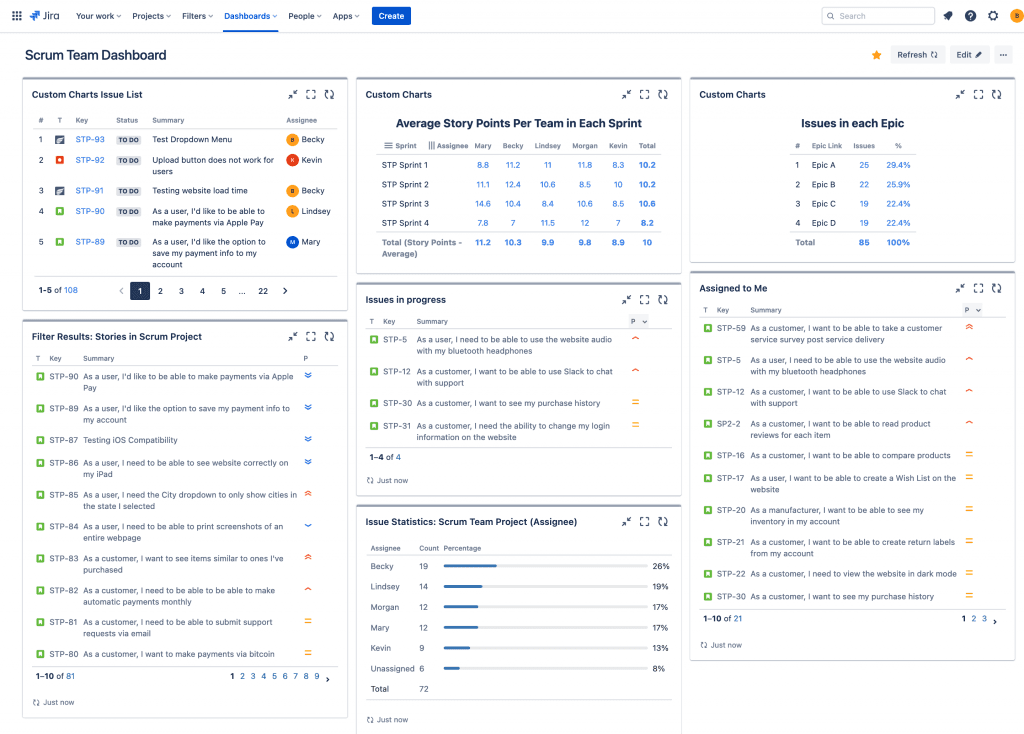Open the app switcher grid icon

click(x=16, y=16)
